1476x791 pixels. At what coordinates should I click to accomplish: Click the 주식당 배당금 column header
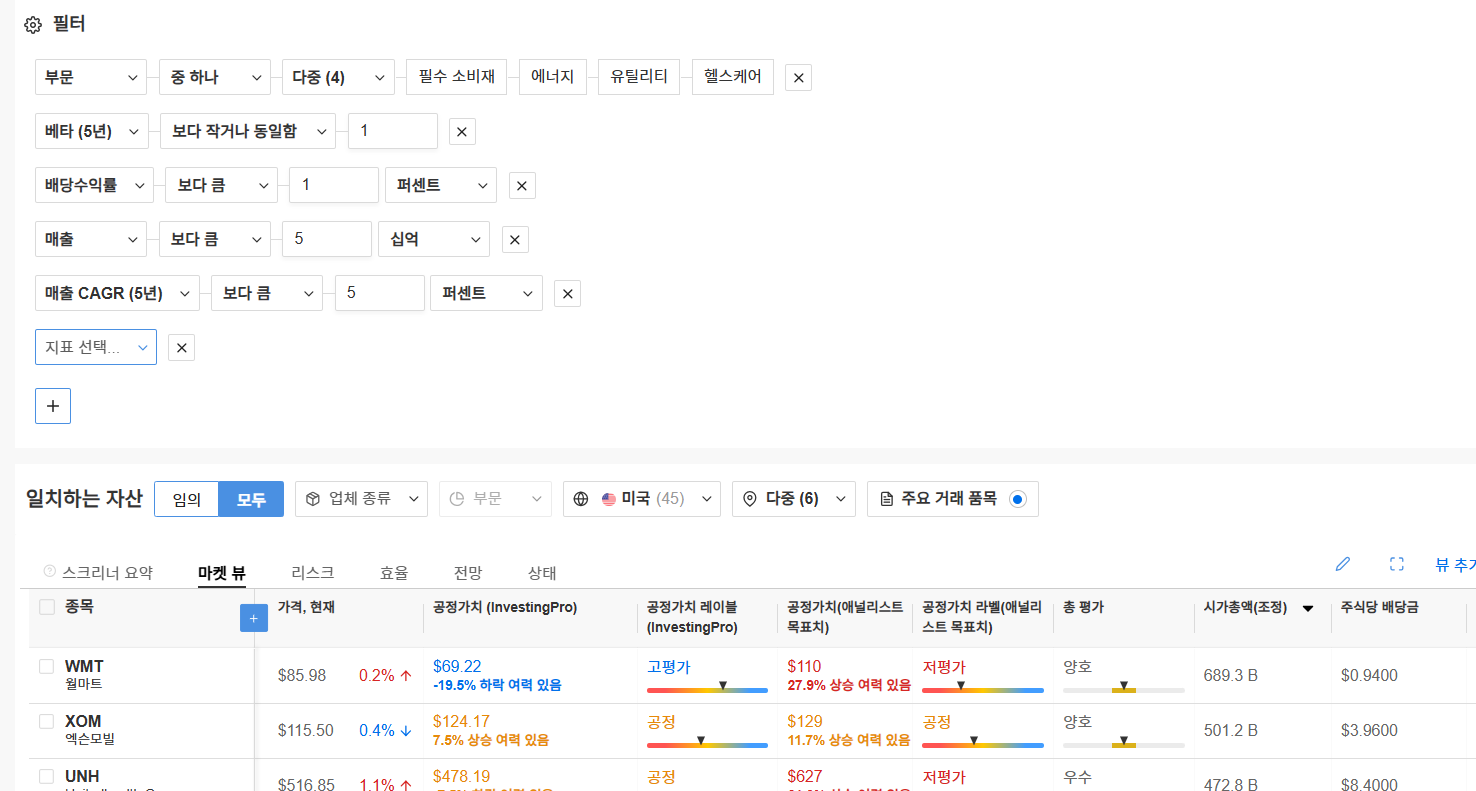pos(1380,607)
